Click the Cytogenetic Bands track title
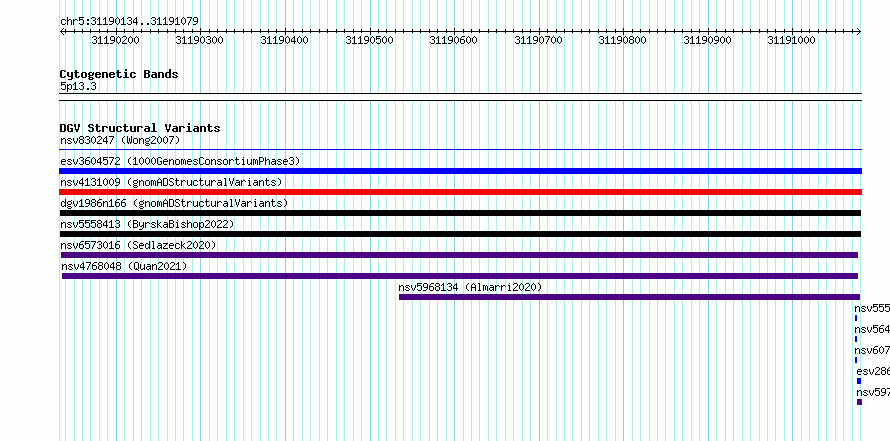This screenshot has height=441, width=890. [x=119, y=74]
